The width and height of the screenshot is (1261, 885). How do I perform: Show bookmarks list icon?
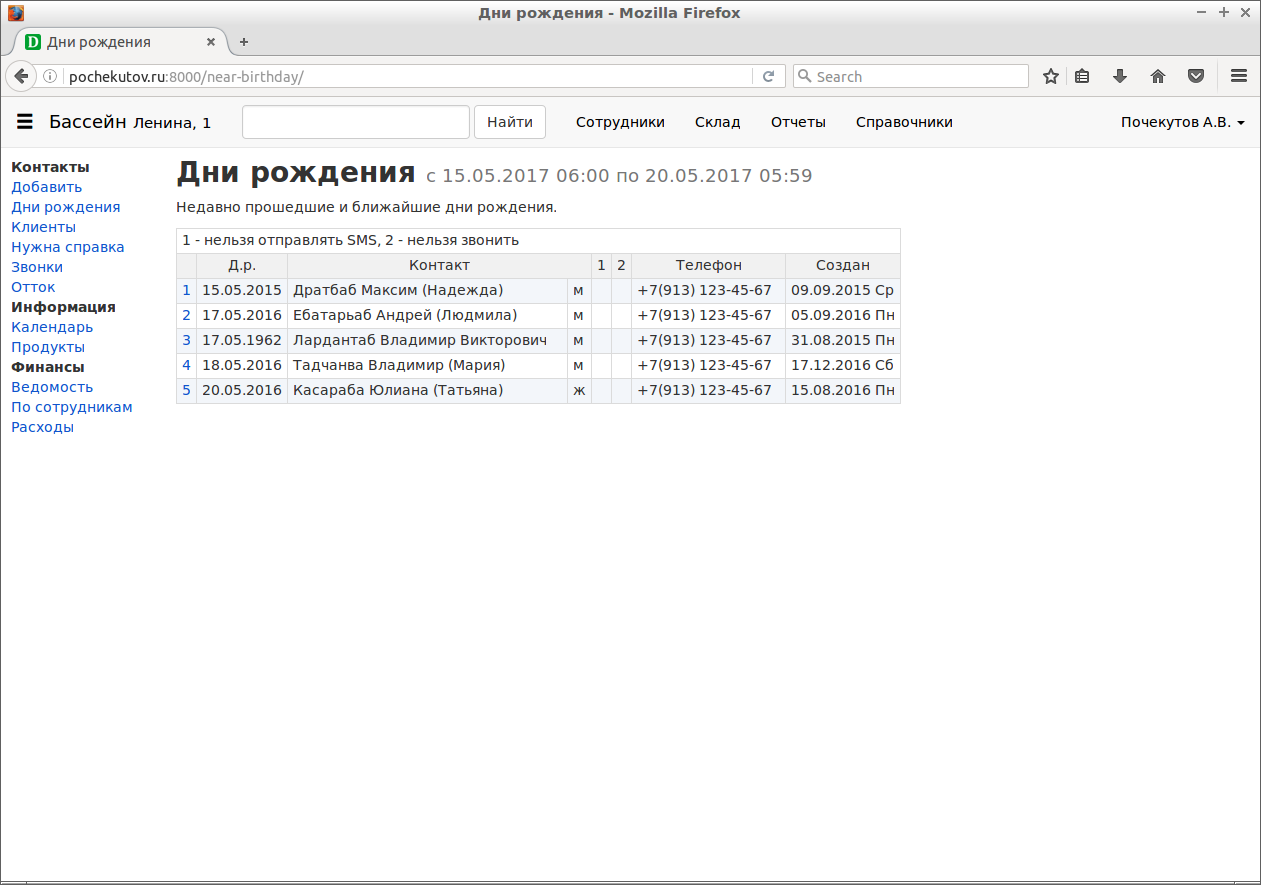(1082, 76)
